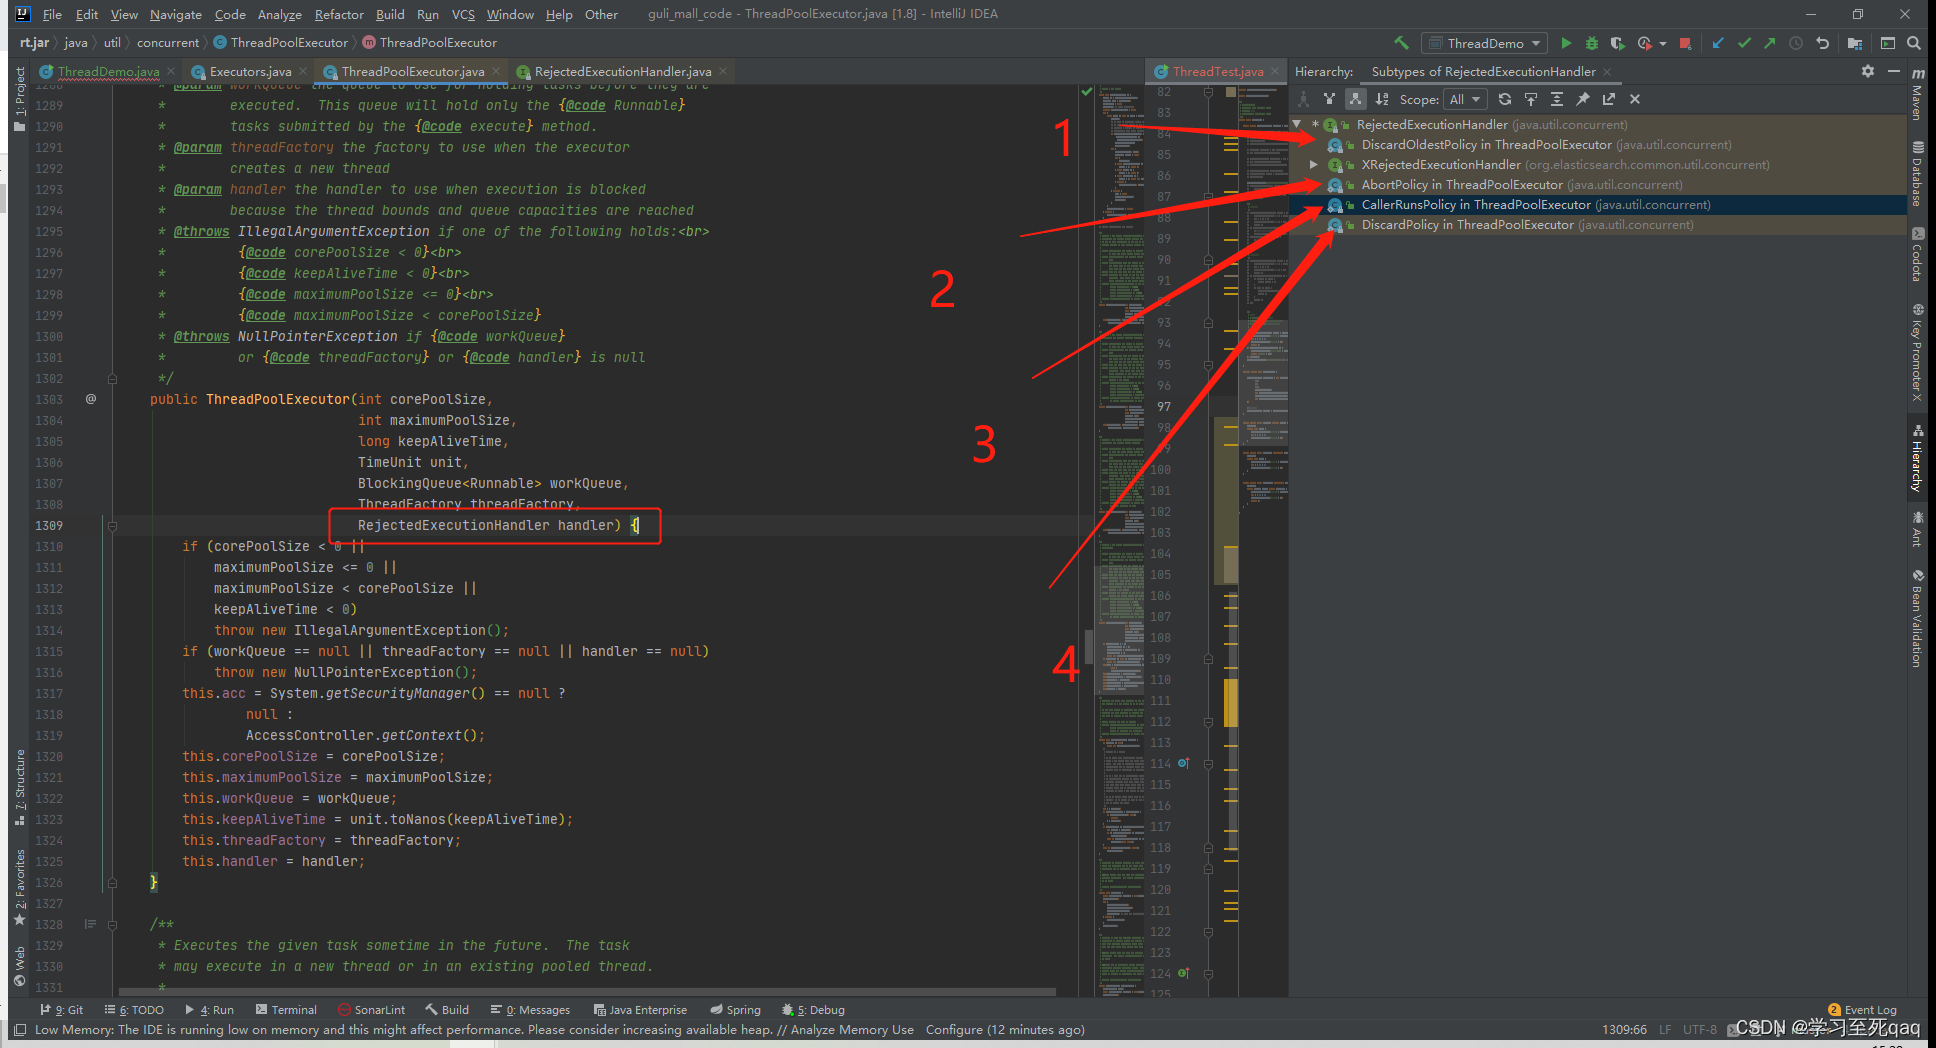Open Project Structure icon
This screenshot has height=1048, width=1936.
coord(1855,43)
